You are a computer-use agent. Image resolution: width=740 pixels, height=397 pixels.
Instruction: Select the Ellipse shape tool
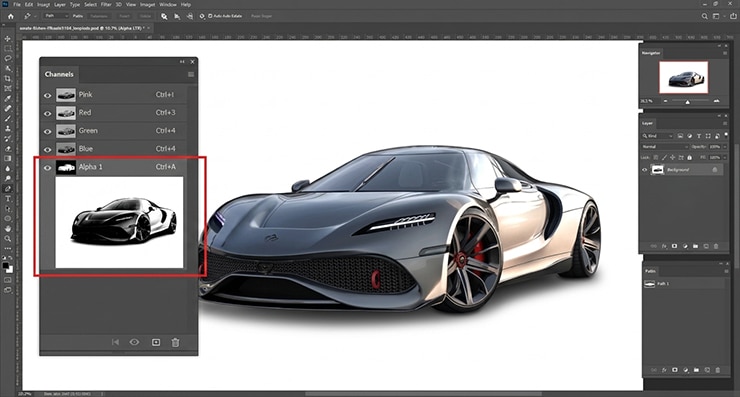(x=8, y=219)
